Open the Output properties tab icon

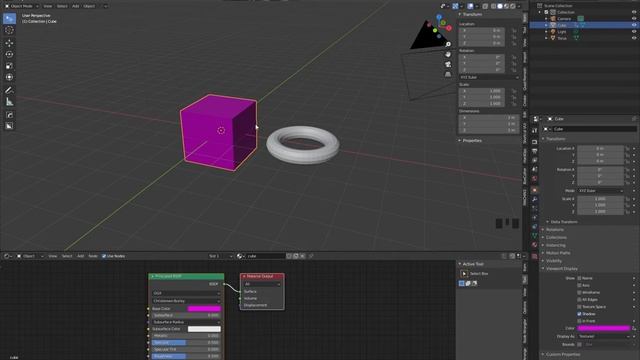[x=535, y=151]
